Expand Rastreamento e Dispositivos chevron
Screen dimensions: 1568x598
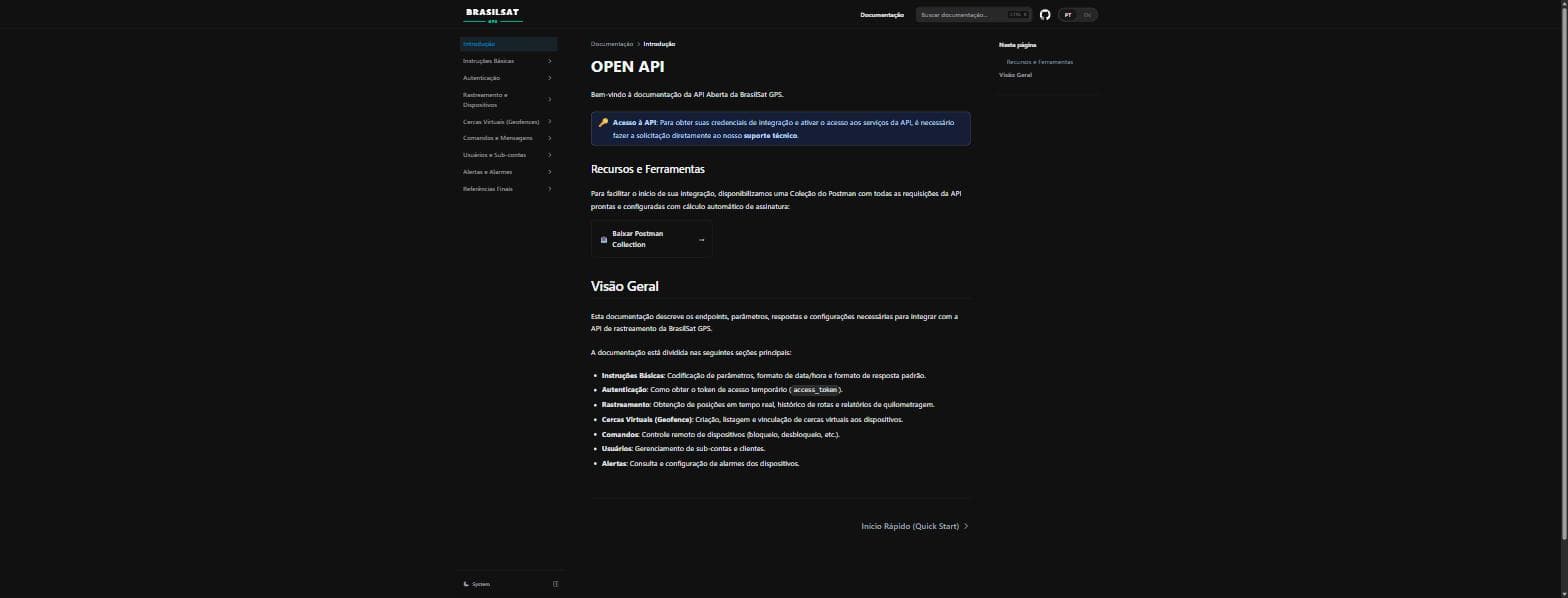click(550, 100)
